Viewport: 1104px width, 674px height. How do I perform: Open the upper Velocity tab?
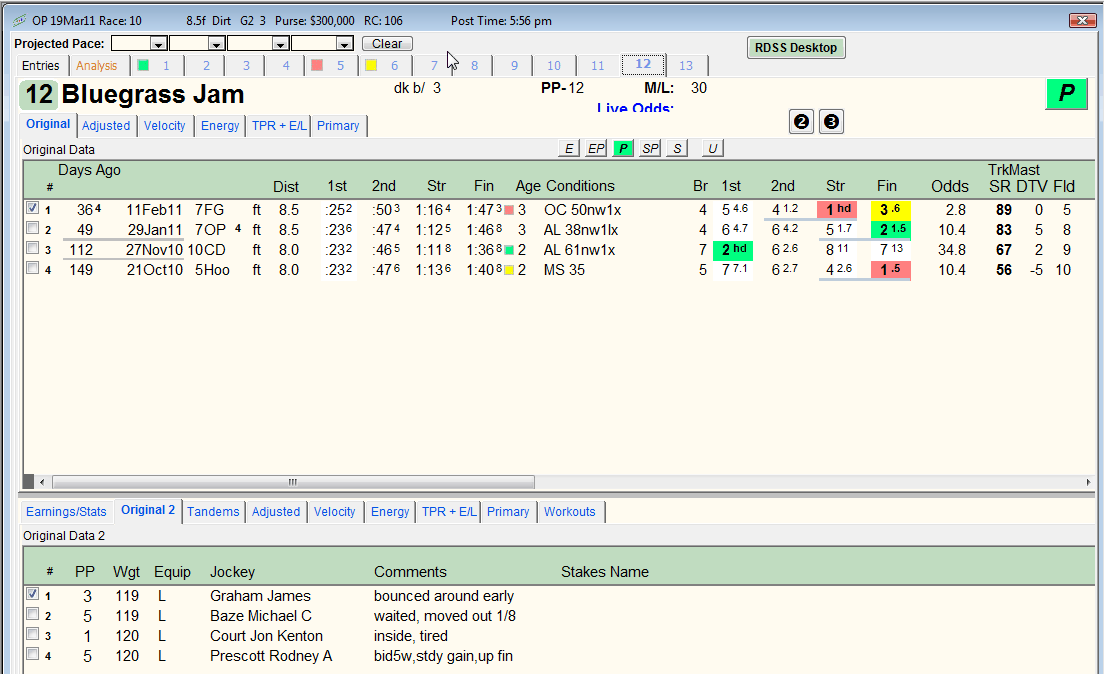click(165, 125)
